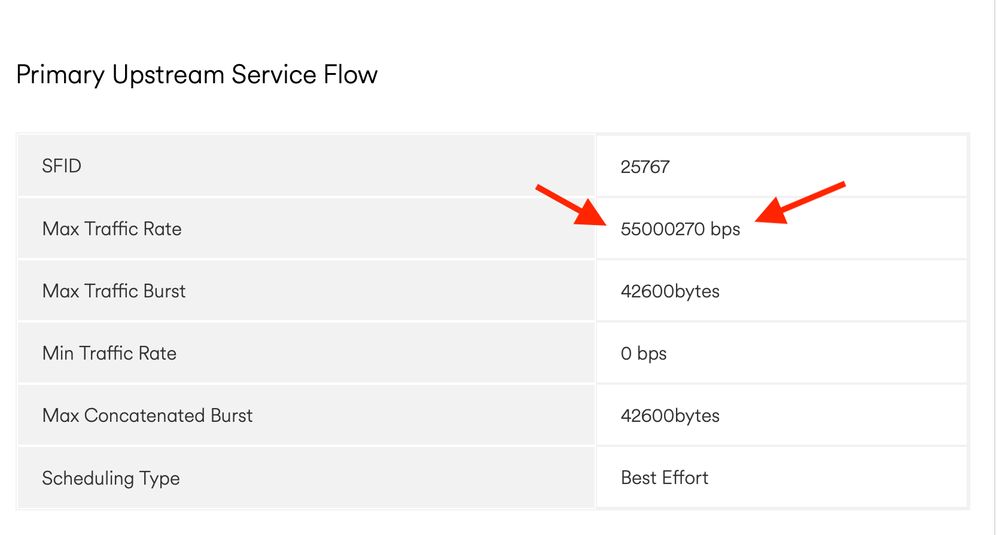Click the Primary Upstream Service Flow heading
Viewport: 999px width, 535px height.
click(197, 75)
